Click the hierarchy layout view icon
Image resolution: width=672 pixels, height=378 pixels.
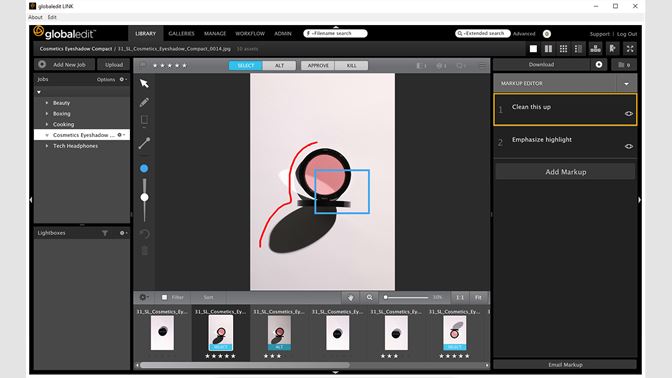tap(595, 49)
